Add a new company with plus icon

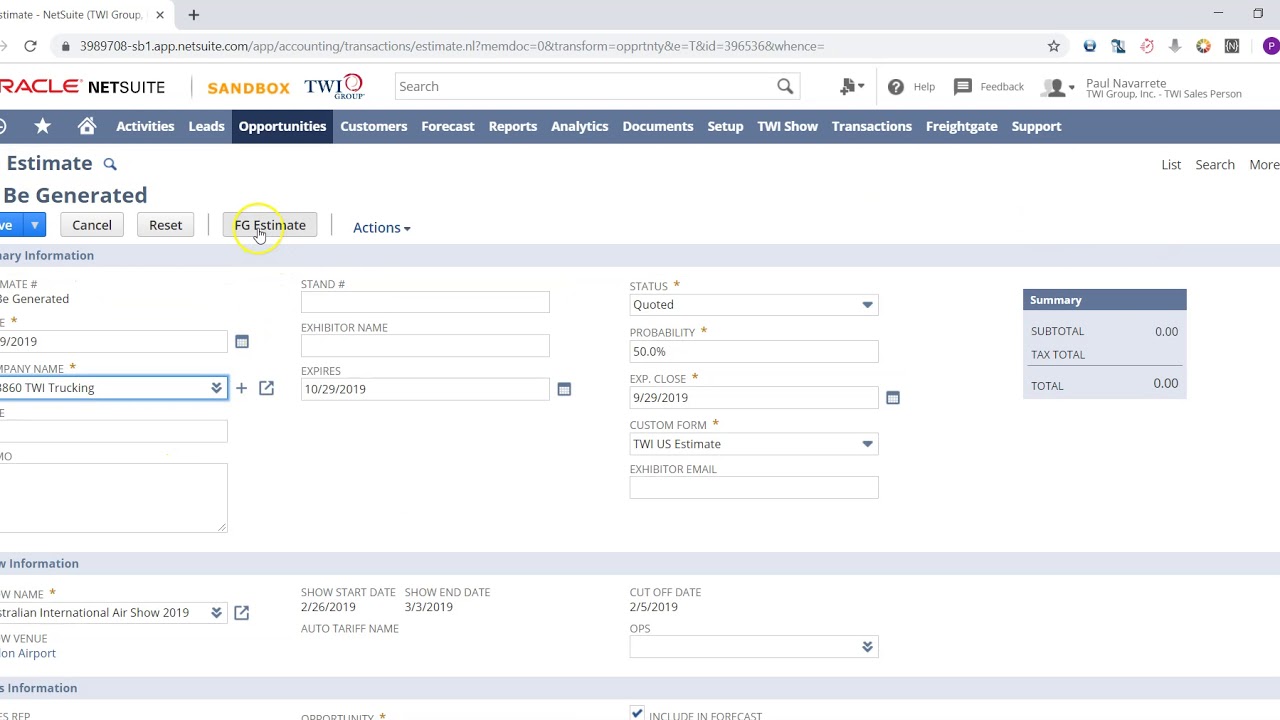[x=241, y=388]
